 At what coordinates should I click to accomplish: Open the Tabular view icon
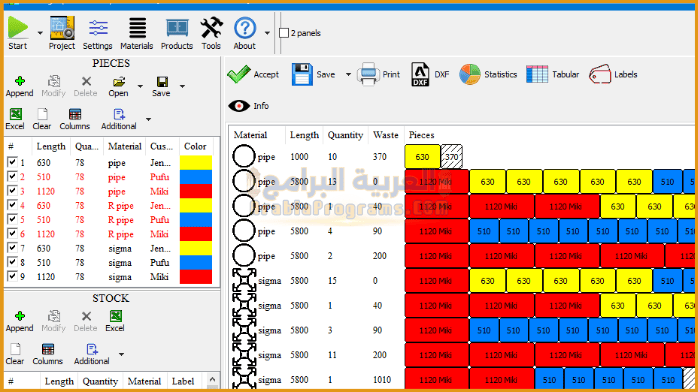coord(537,74)
